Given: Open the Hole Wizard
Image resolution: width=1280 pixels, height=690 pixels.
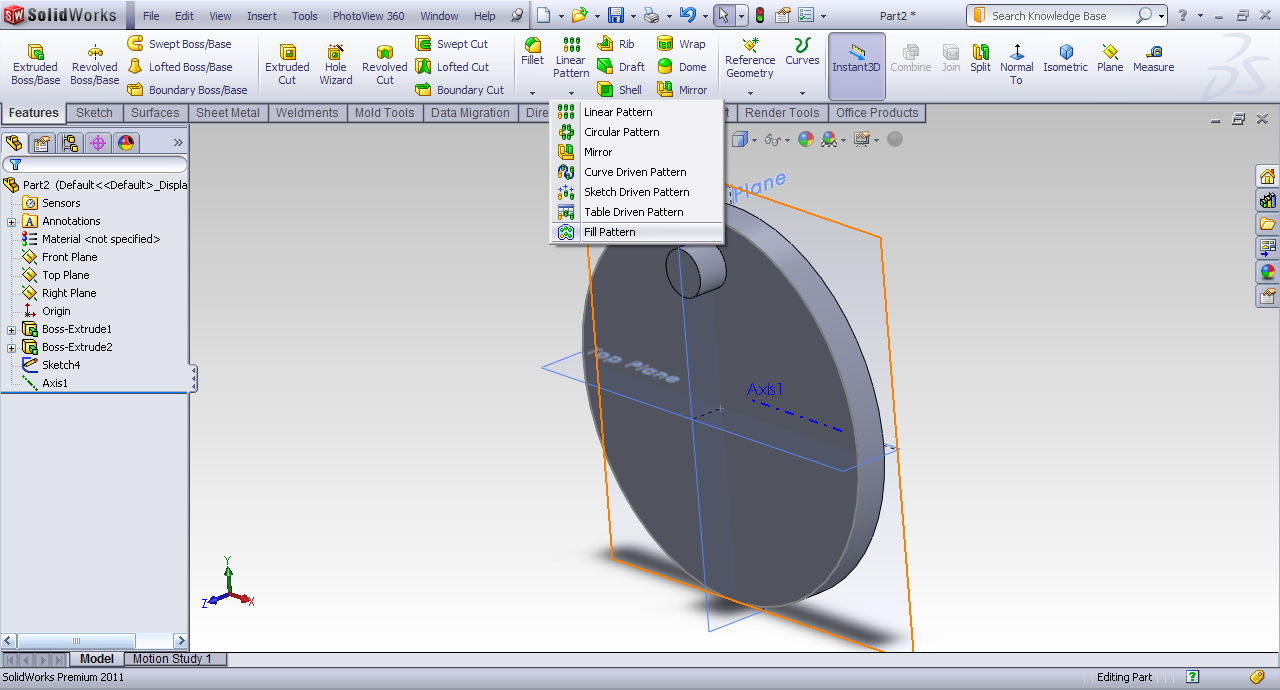Looking at the screenshot, I should (336, 64).
